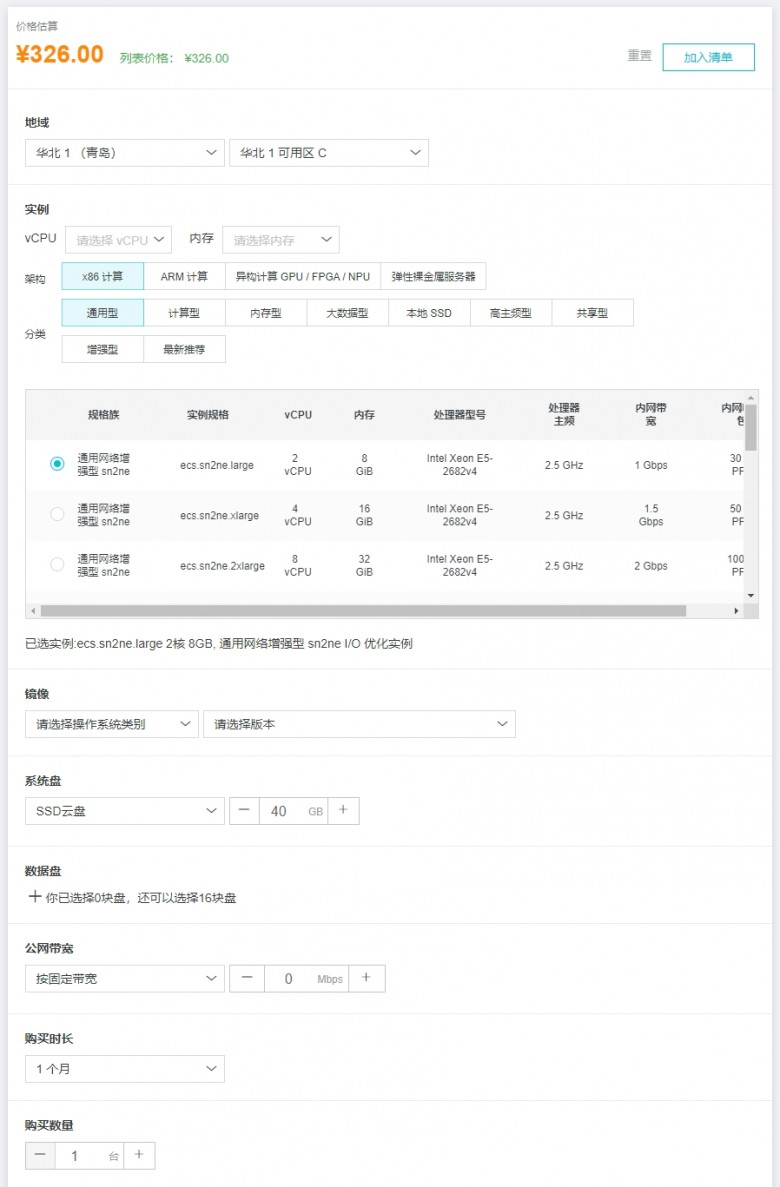This screenshot has height=1187, width=780.
Task: Select the ARM 计算 architecture tab
Action: 184,276
